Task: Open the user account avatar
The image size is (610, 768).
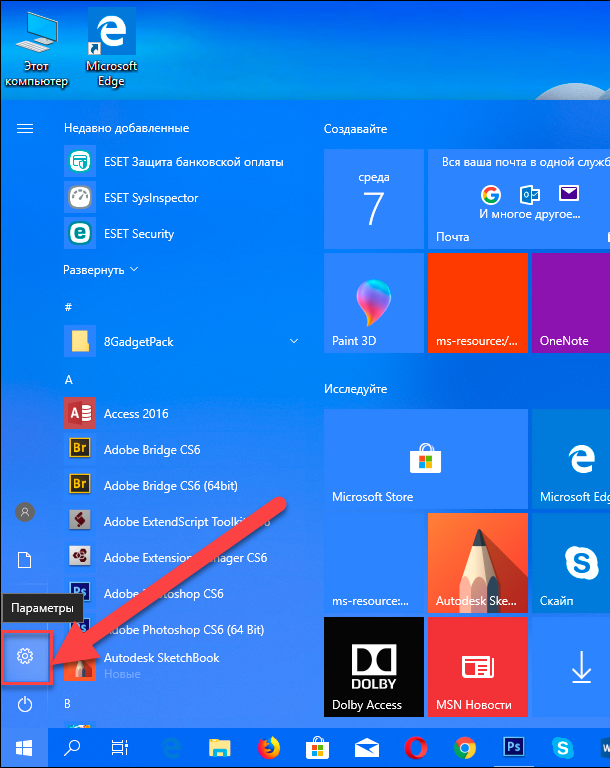Action: (x=25, y=512)
